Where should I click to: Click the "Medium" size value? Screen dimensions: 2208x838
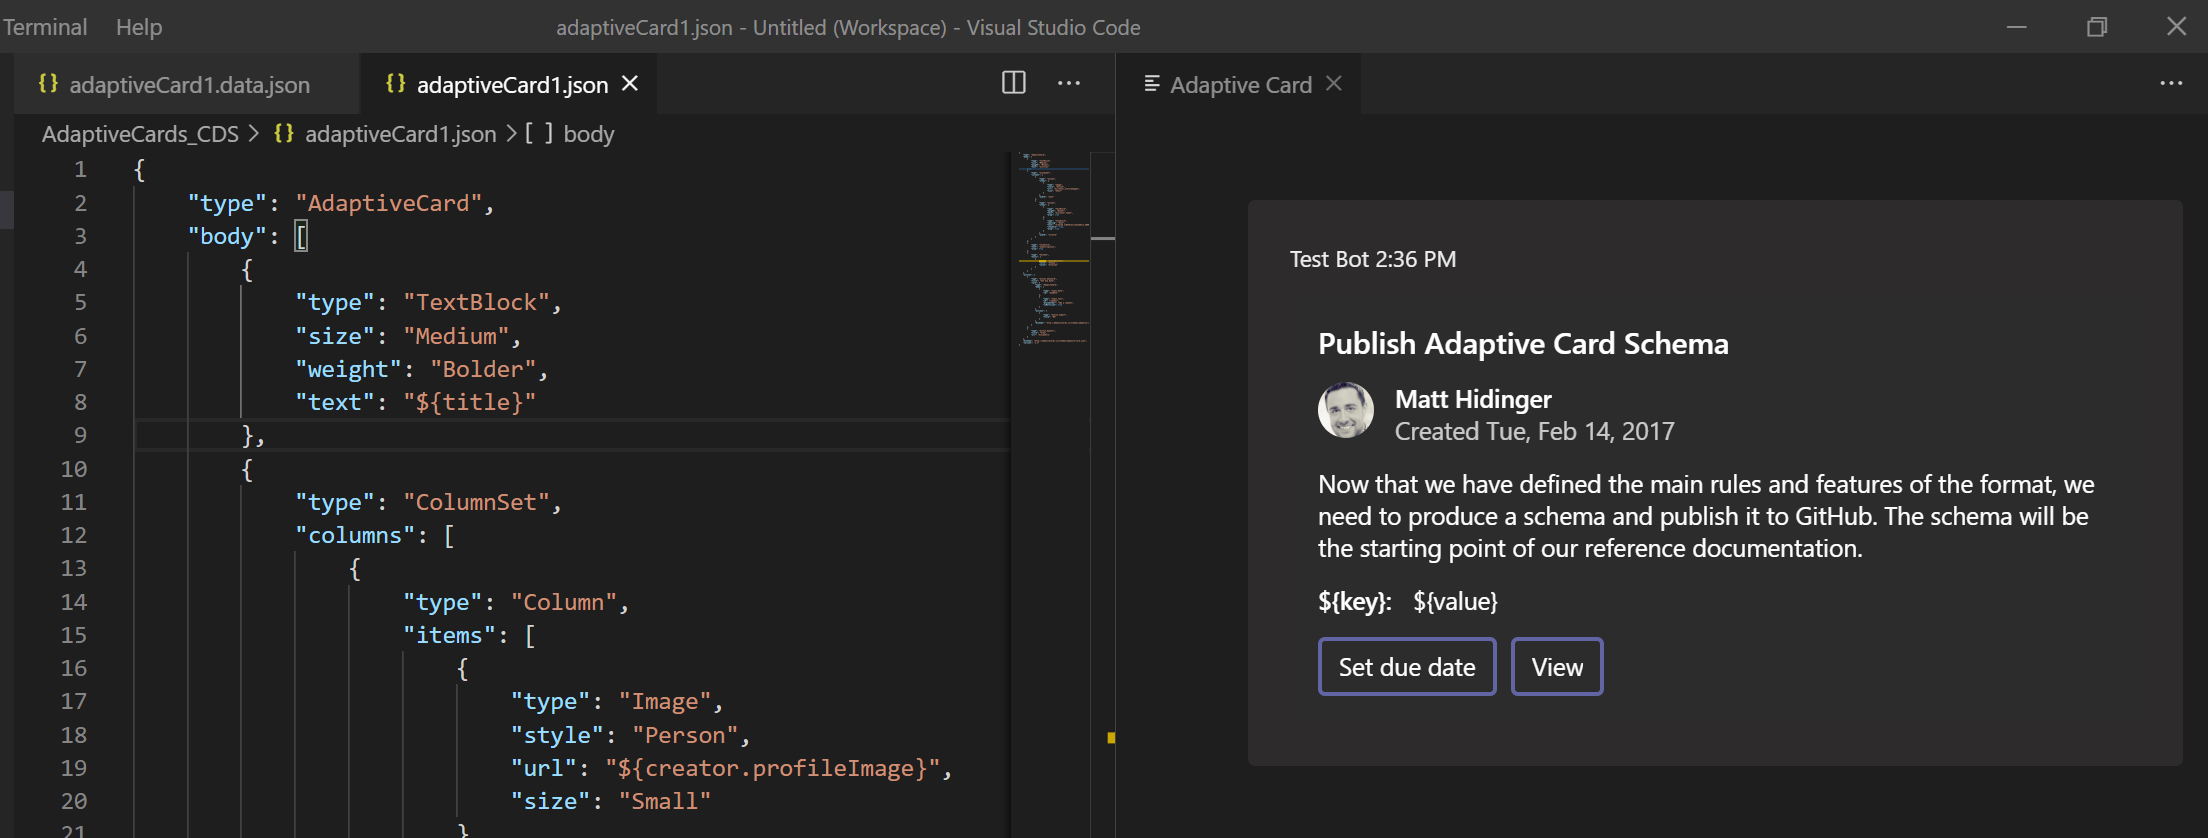pyautogui.click(x=456, y=336)
